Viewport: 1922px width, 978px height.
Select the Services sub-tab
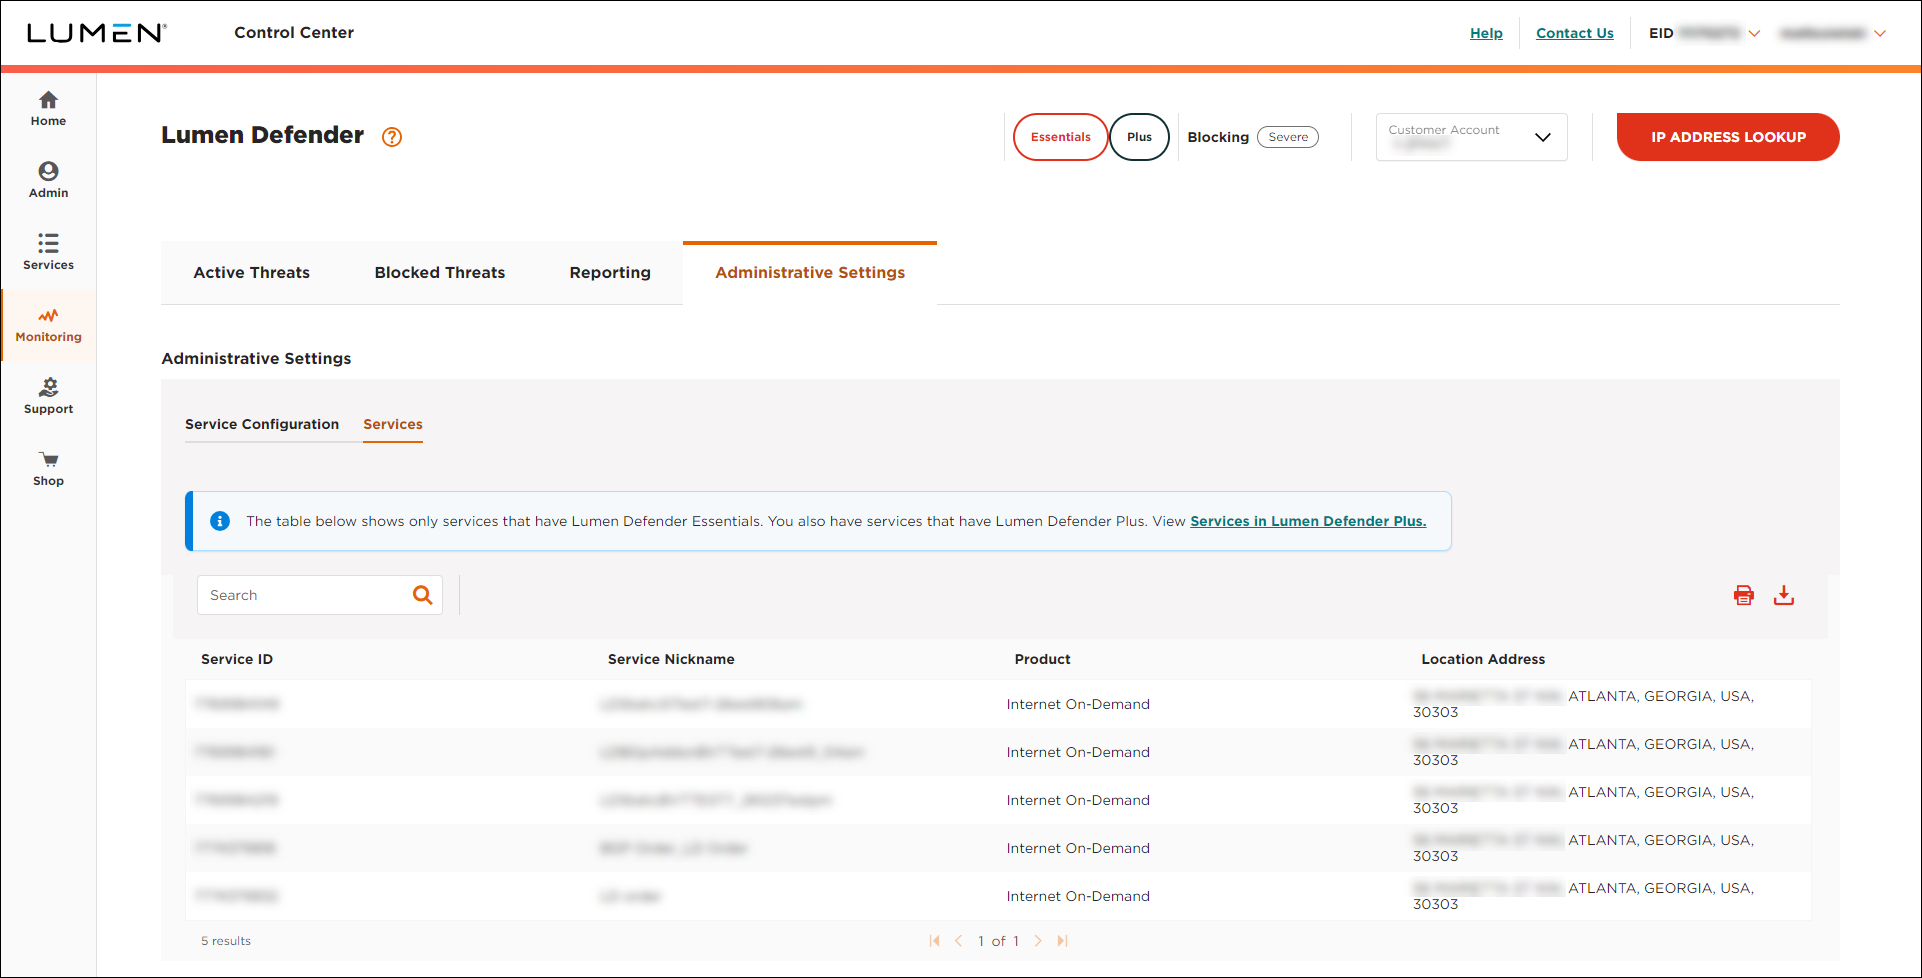coord(393,424)
